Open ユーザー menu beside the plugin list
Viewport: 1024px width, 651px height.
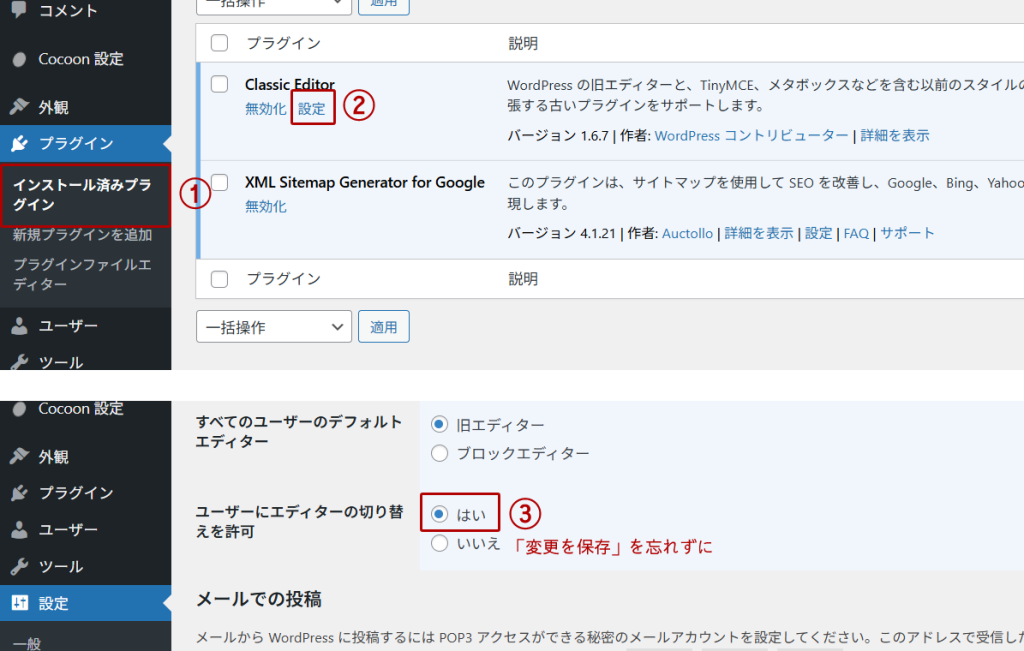(x=68, y=326)
